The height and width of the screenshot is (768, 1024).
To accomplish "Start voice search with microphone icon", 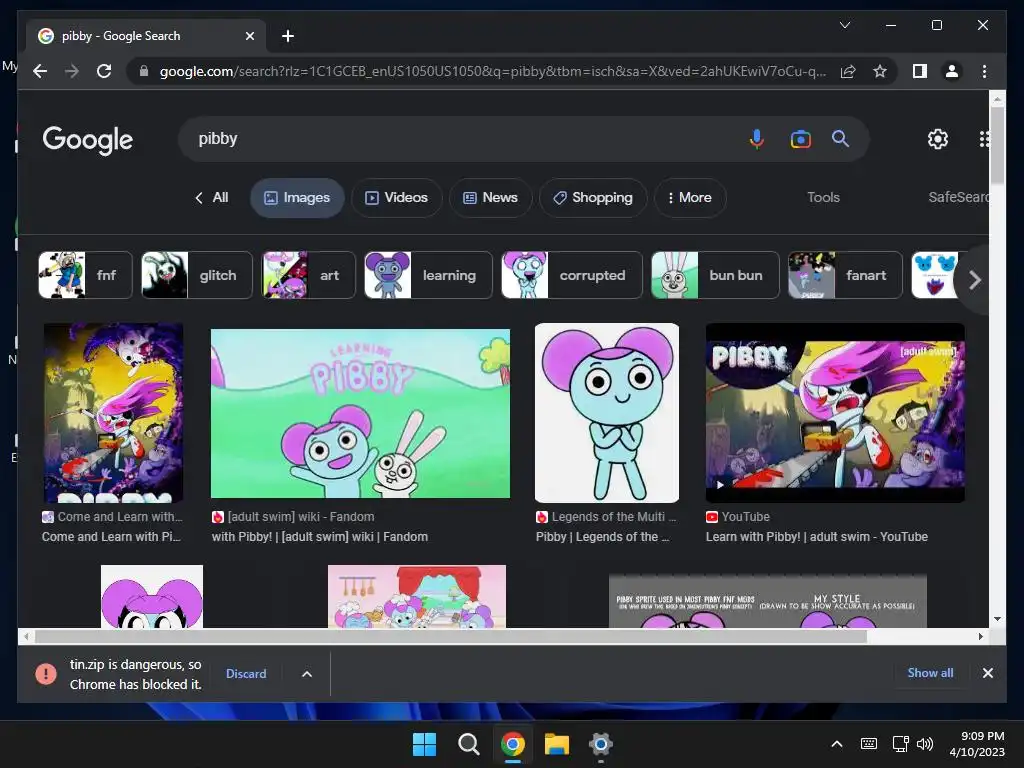I will (x=756, y=139).
